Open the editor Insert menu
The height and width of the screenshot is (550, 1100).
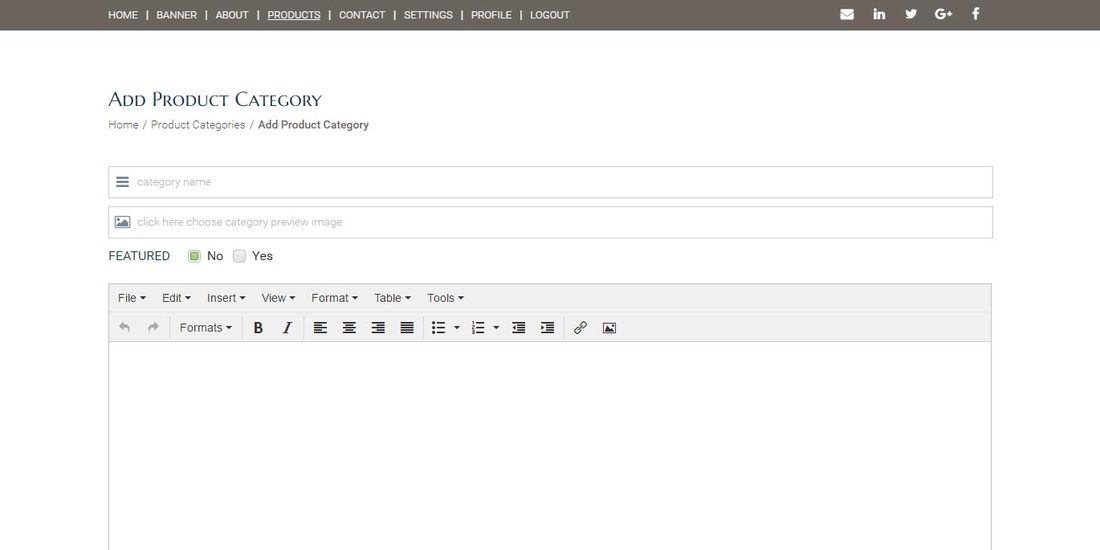226,298
